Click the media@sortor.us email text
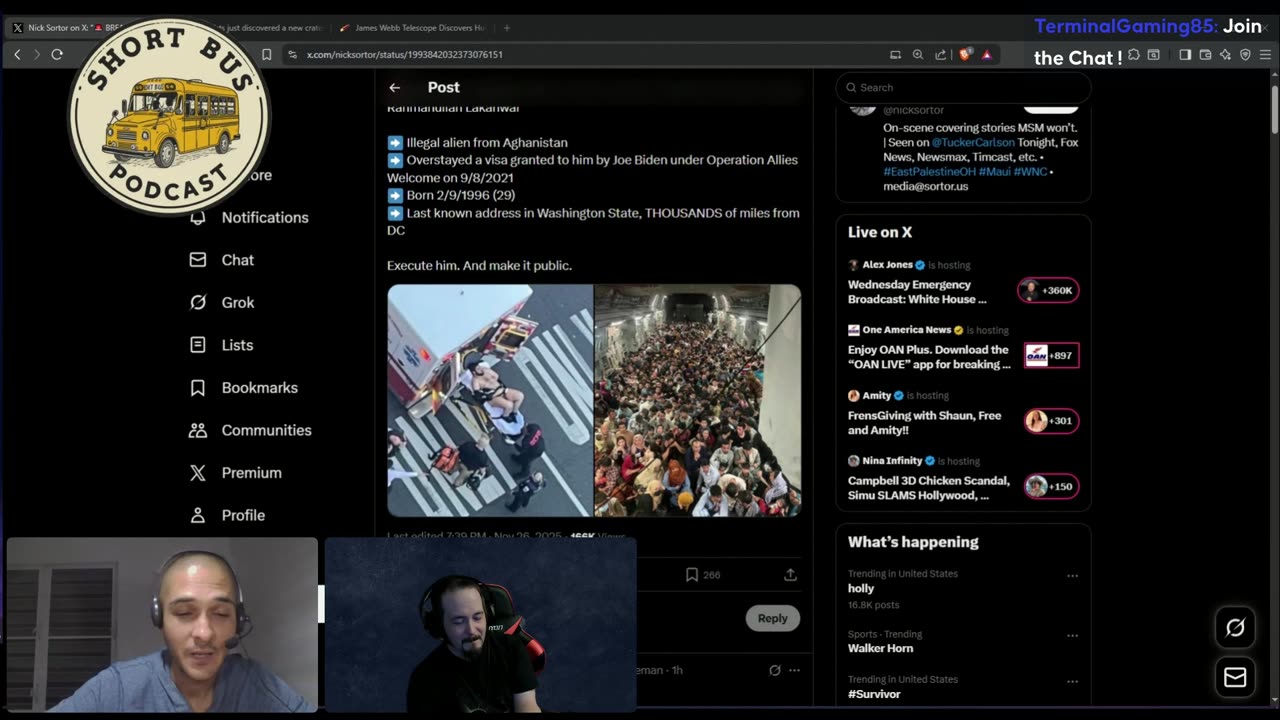Image resolution: width=1280 pixels, height=720 pixels. tap(926, 186)
